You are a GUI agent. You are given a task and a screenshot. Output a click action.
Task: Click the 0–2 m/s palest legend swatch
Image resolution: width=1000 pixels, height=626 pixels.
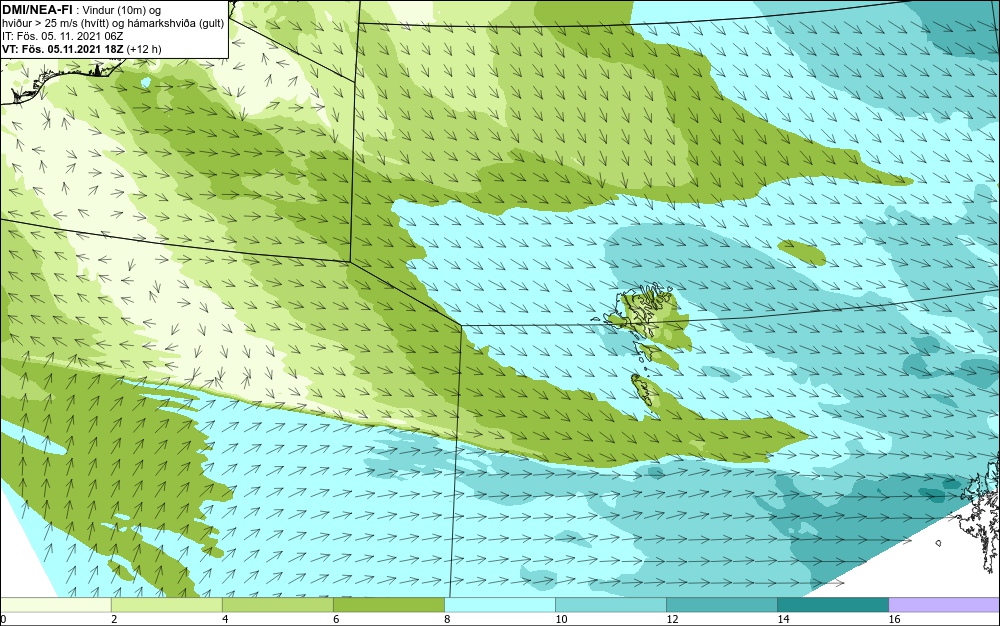pos(55,604)
